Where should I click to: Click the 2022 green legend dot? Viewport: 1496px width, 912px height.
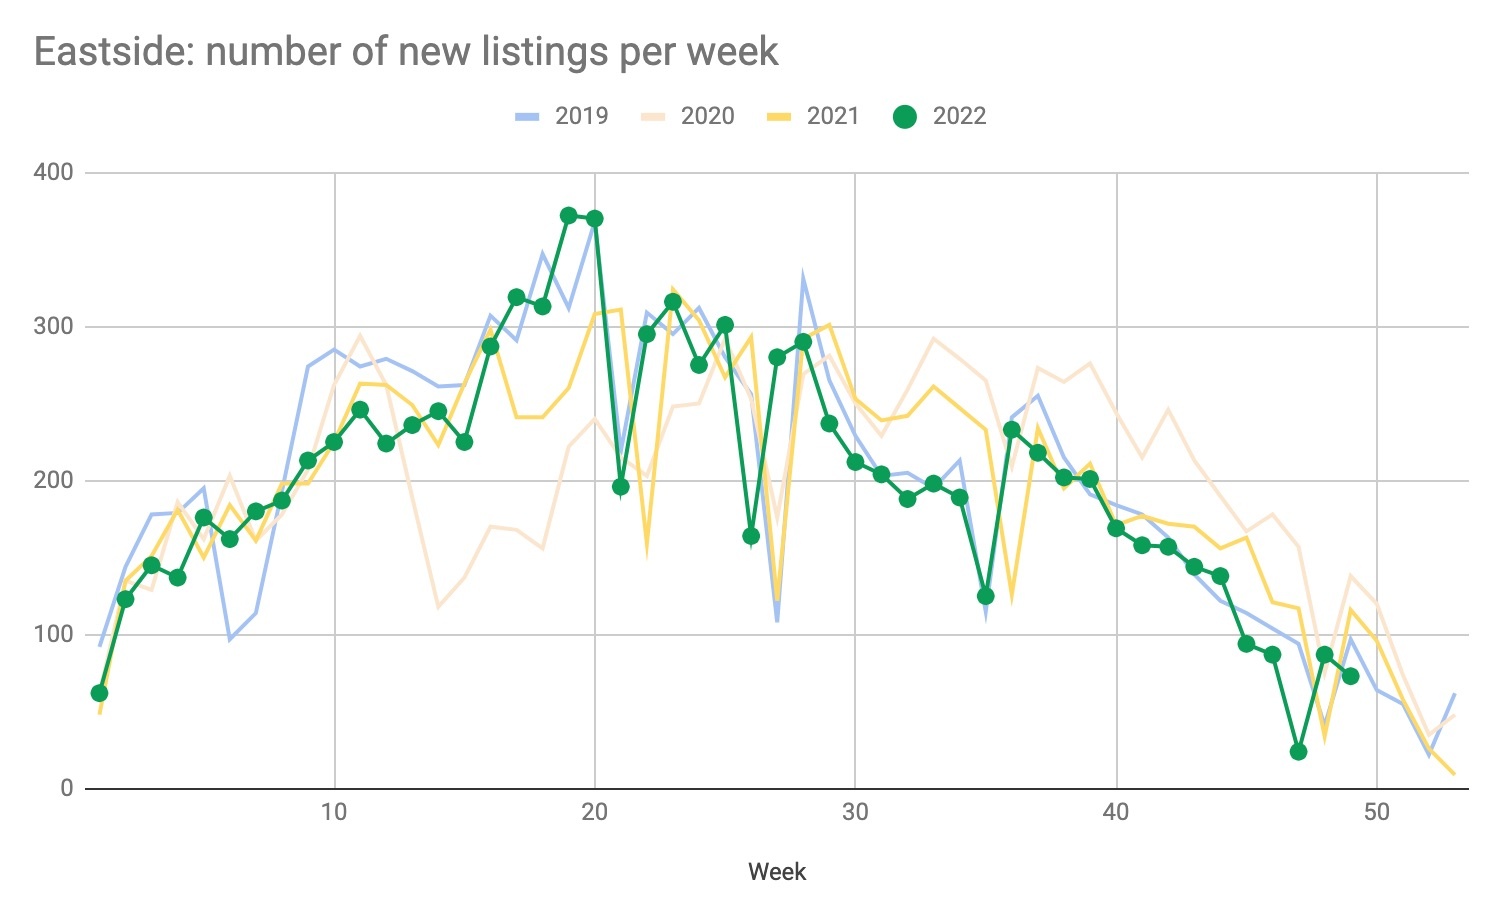pos(905,117)
